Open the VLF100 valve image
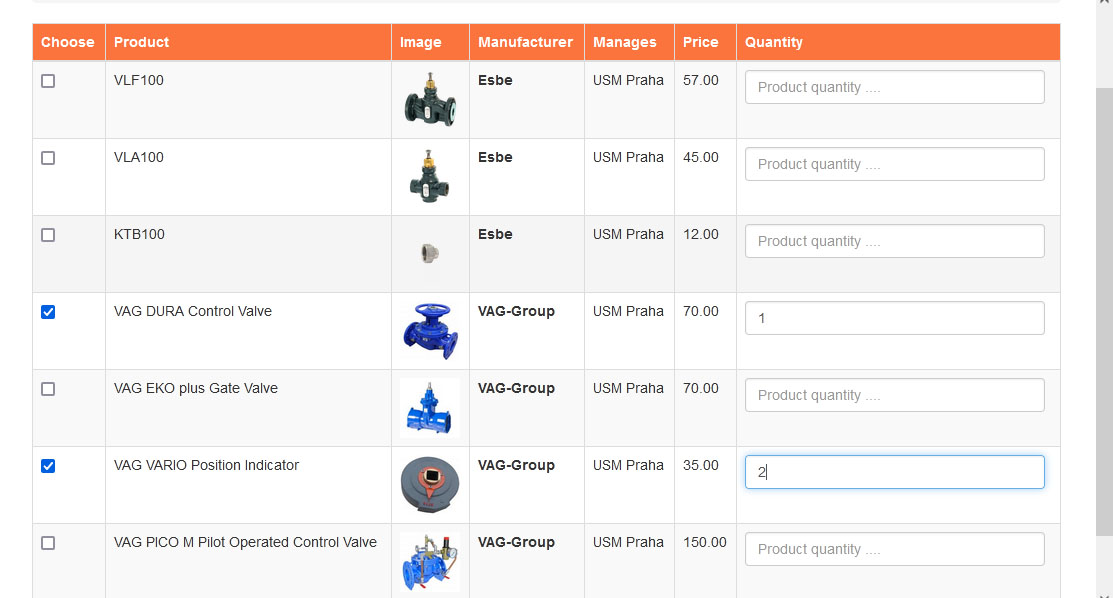This screenshot has width=1113, height=598. 430,99
